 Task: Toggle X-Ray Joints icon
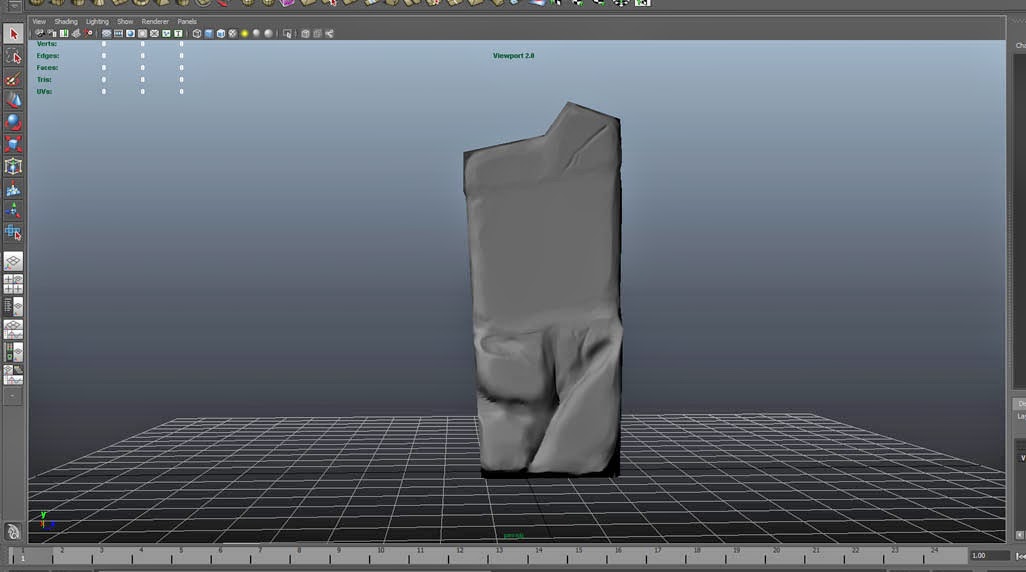click(329, 33)
